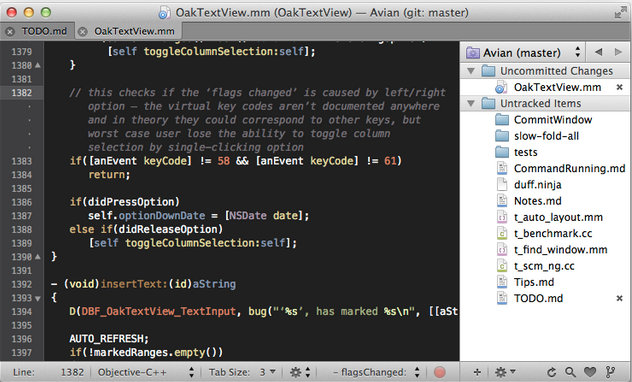Select the slow-fold-all folder

coord(546,136)
